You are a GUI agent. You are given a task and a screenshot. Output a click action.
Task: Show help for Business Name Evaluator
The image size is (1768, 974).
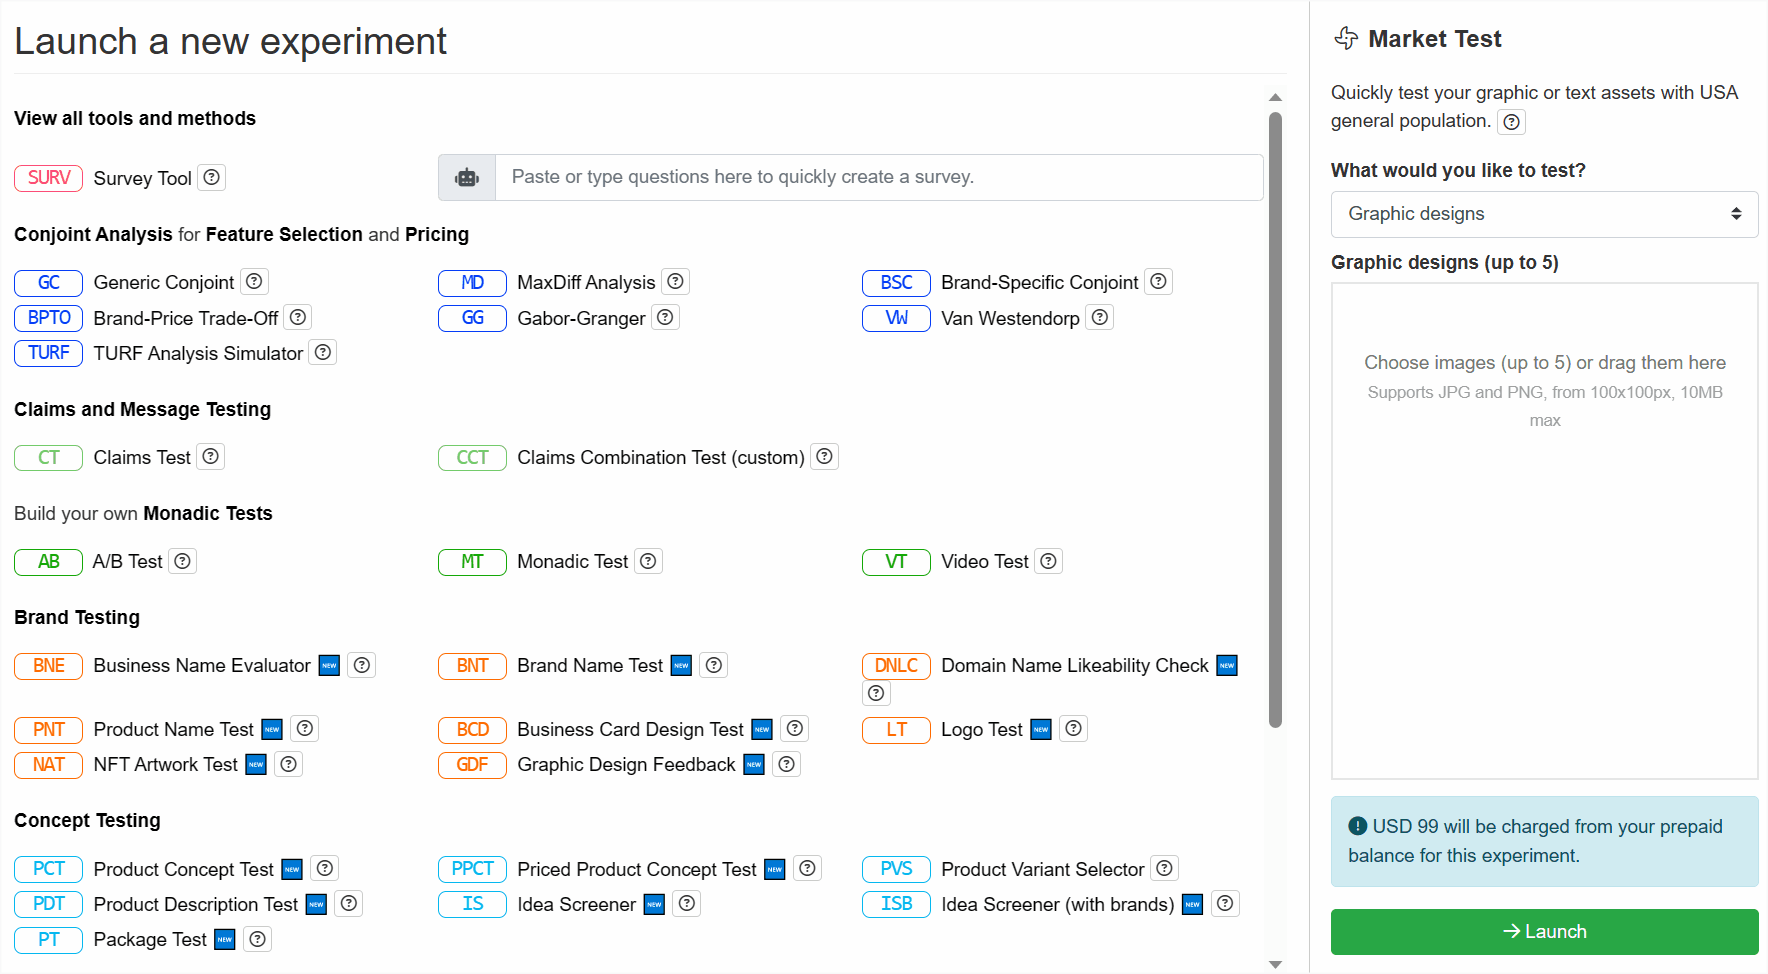(x=363, y=665)
